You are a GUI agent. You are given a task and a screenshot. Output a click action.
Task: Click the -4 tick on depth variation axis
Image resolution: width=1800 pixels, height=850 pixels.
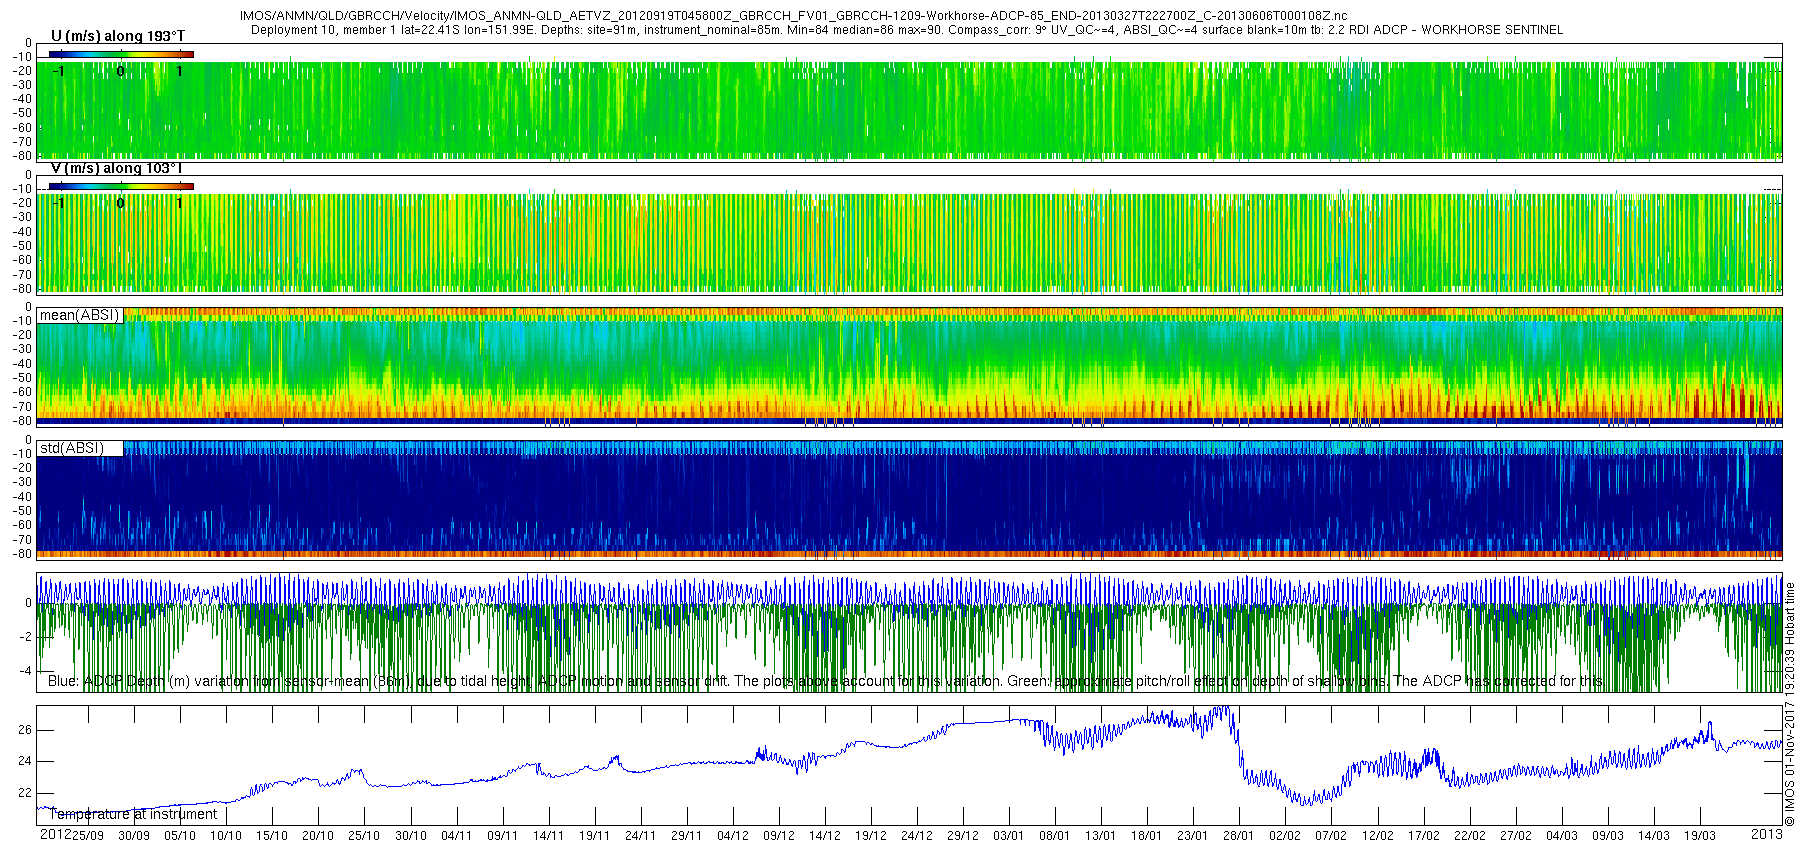tap(25, 671)
